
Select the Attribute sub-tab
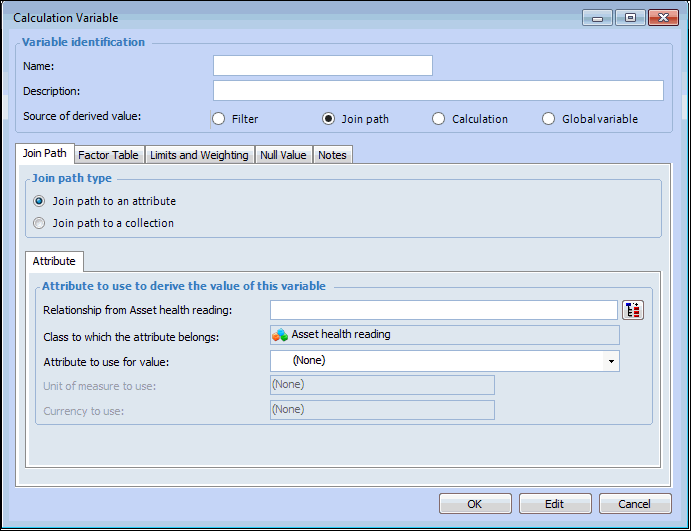54,261
